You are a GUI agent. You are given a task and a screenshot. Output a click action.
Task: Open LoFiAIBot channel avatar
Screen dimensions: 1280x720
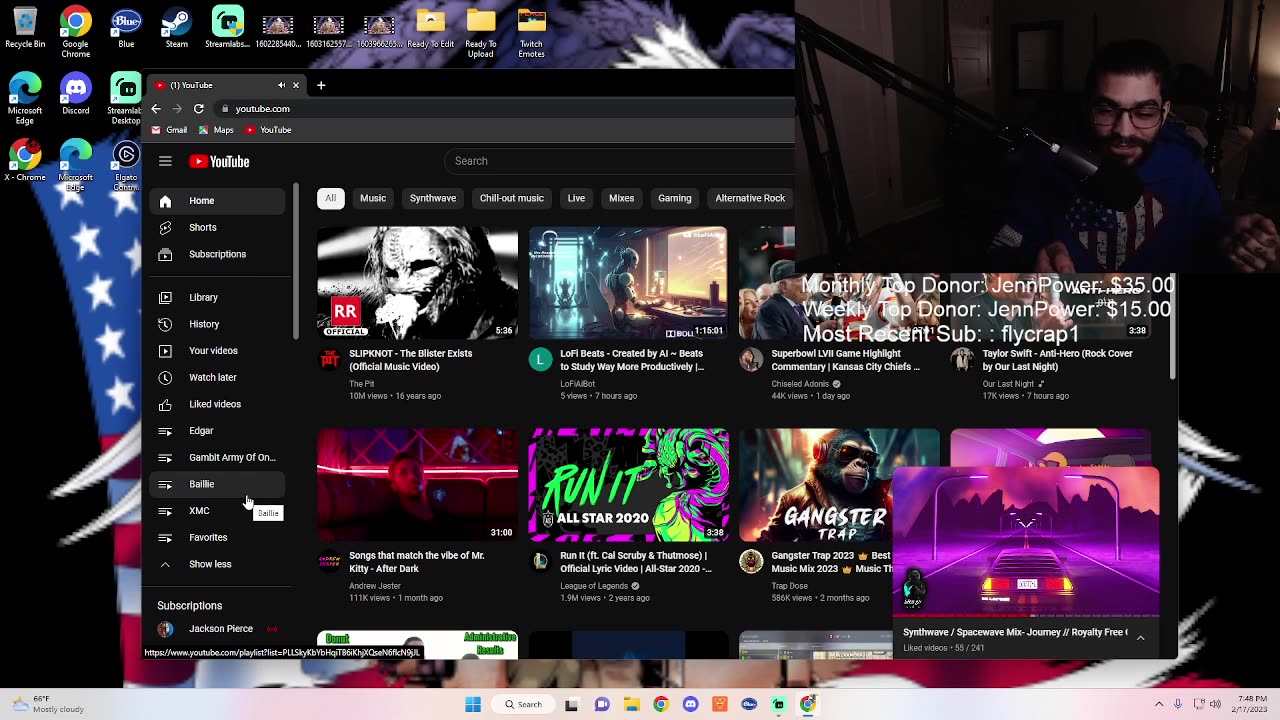pyautogui.click(x=540, y=360)
